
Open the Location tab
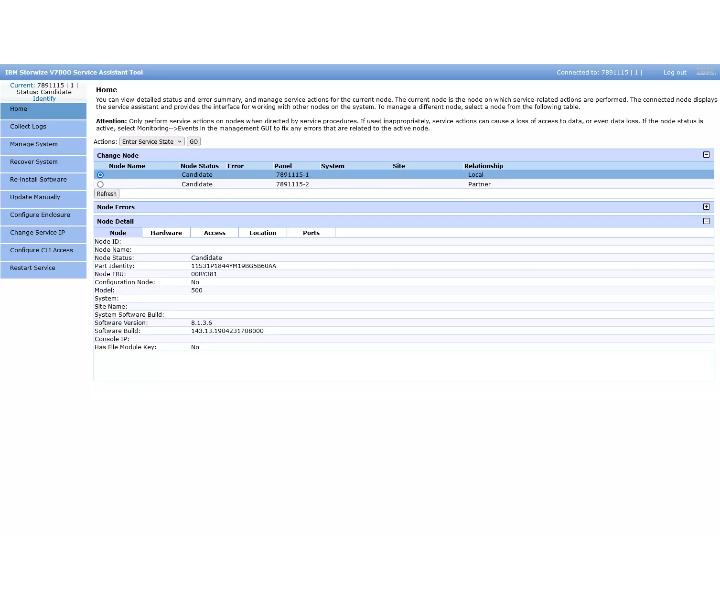point(263,233)
